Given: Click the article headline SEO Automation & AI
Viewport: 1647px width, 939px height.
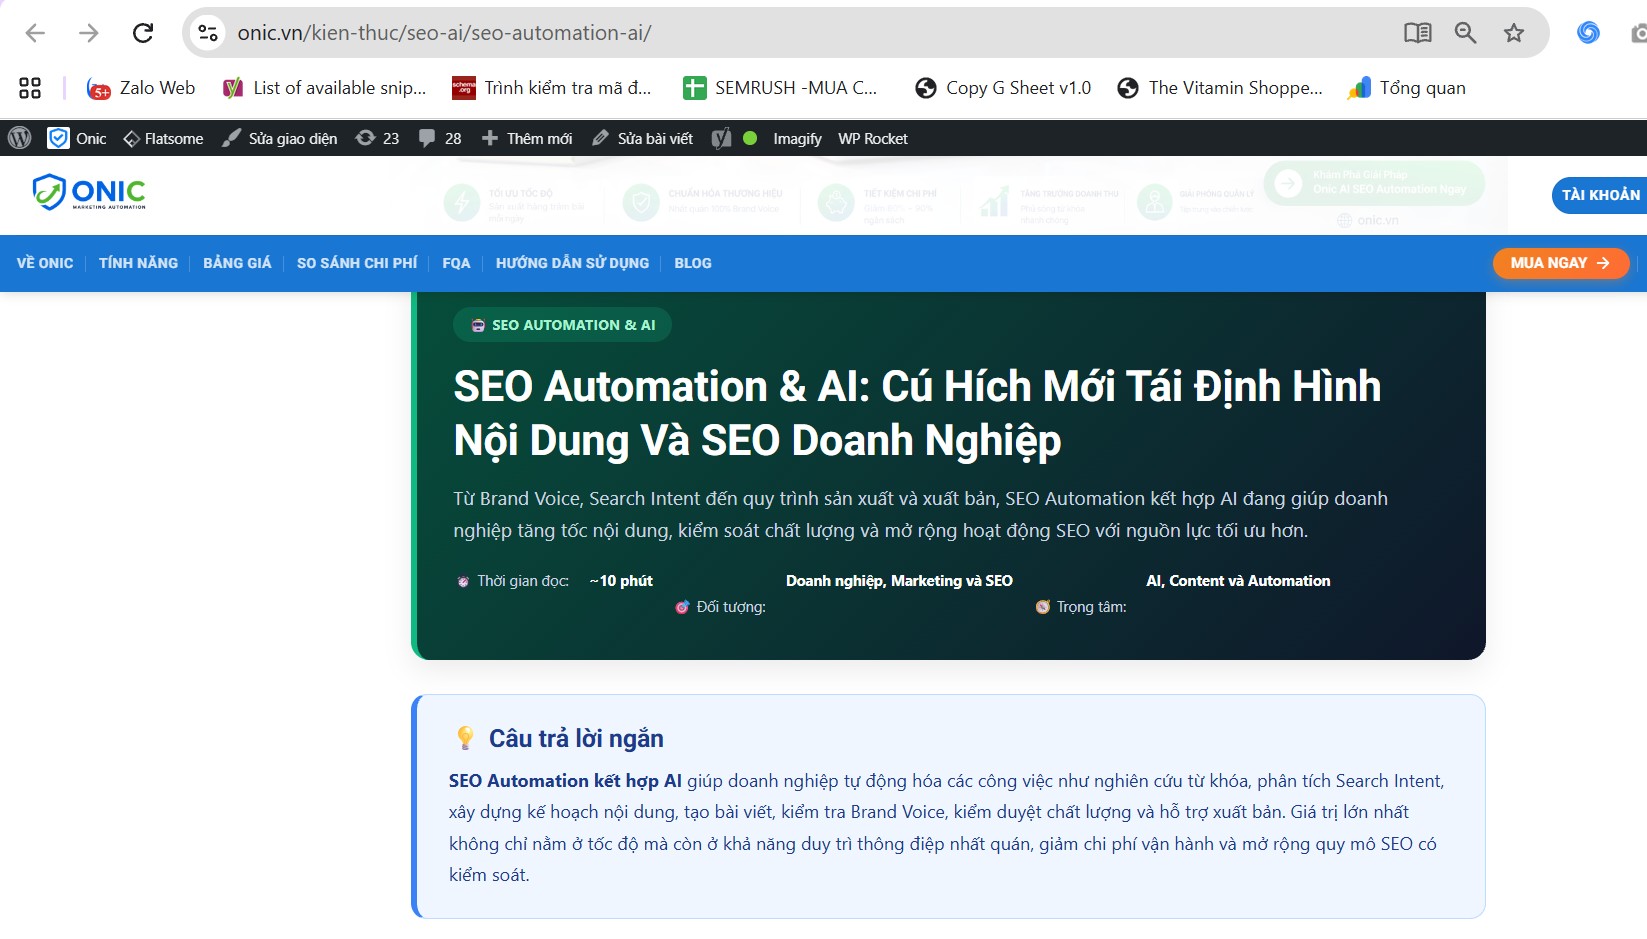Looking at the screenshot, I should (x=917, y=413).
